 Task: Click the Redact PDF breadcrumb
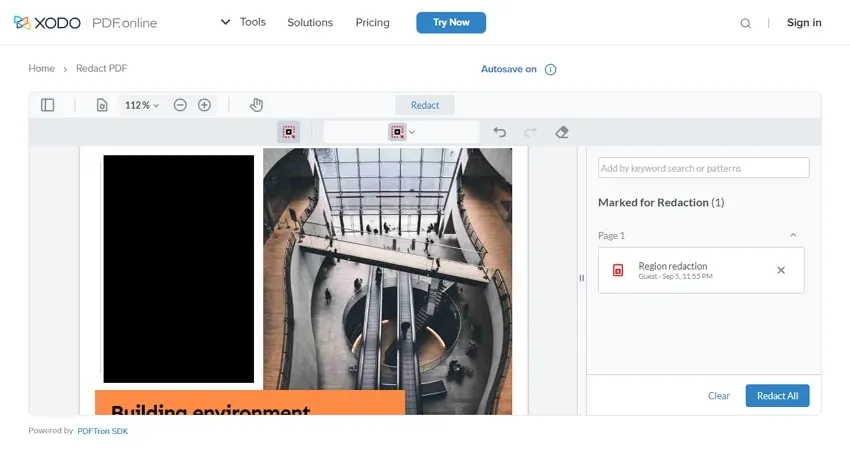101,68
